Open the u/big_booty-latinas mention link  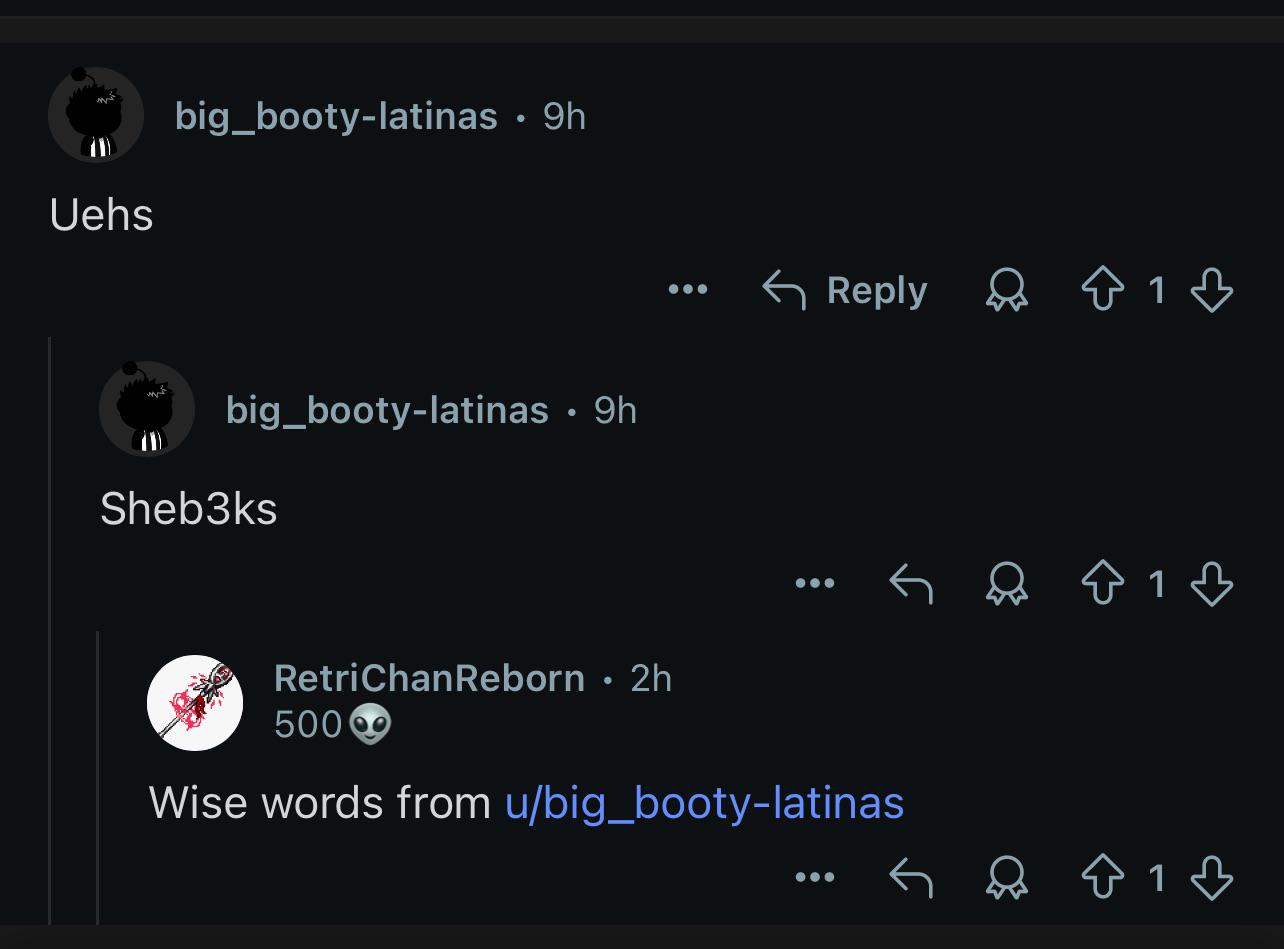[705, 803]
